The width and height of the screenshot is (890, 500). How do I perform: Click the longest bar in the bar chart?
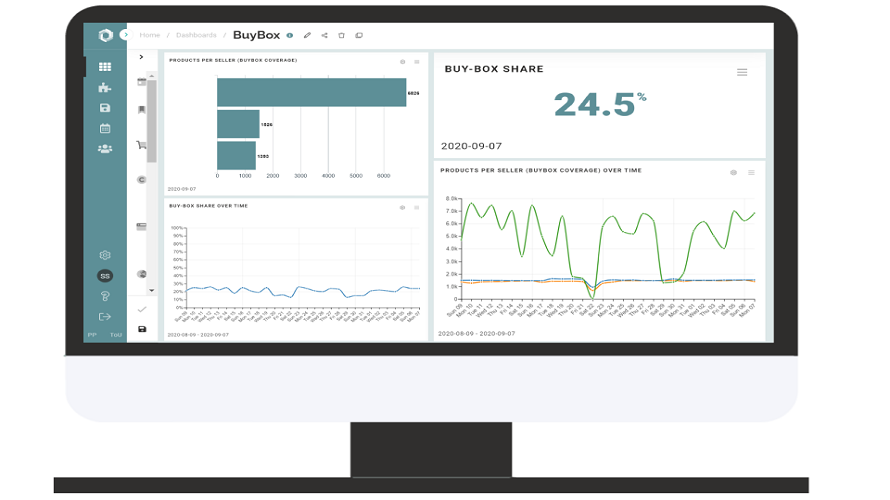click(x=312, y=93)
